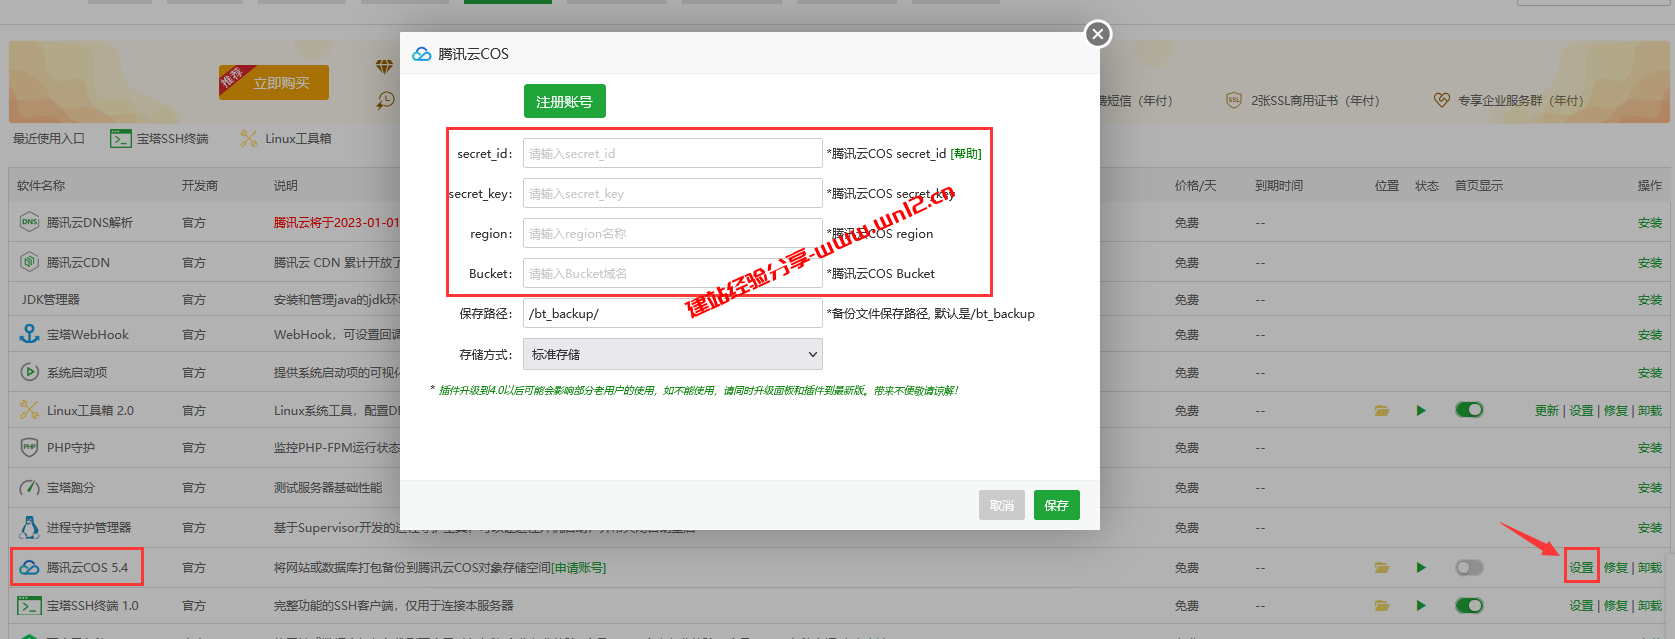The width and height of the screenshot is (1675, 639).
Task: Click 卸载 for 腾讯云COS 5.4
Action: 1650,567
